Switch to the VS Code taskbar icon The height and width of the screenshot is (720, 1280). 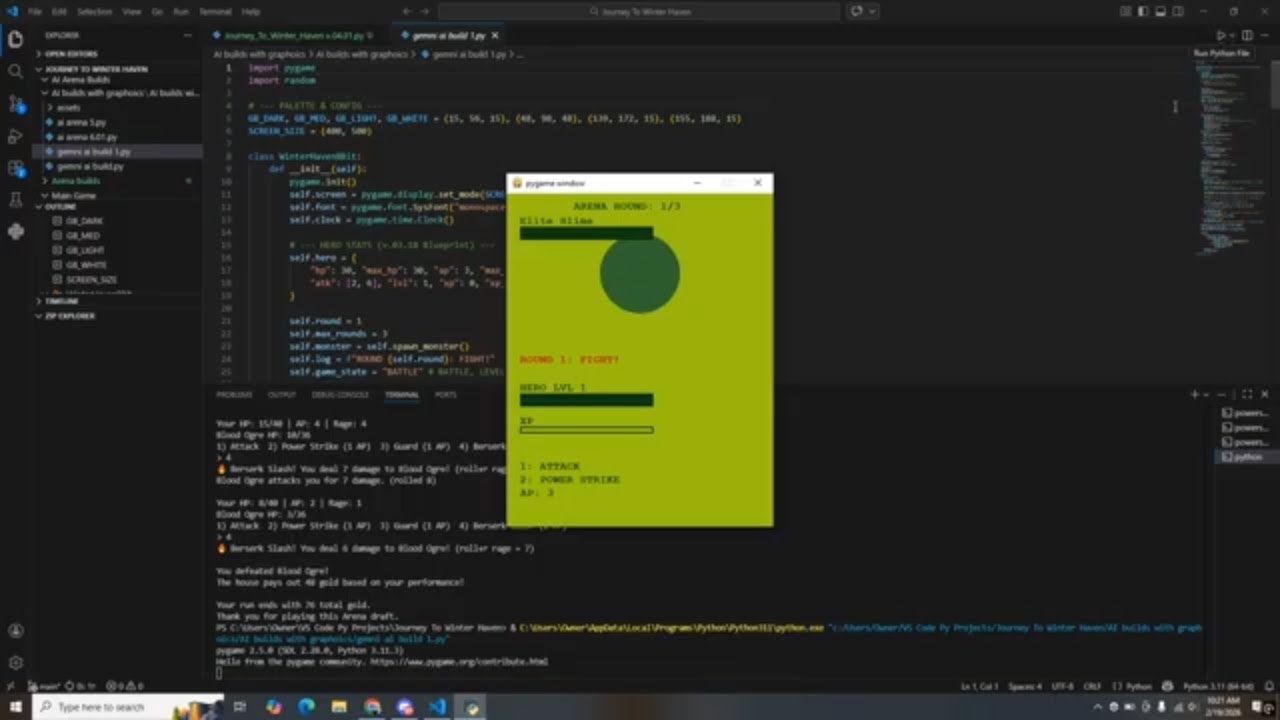(437, 707)
